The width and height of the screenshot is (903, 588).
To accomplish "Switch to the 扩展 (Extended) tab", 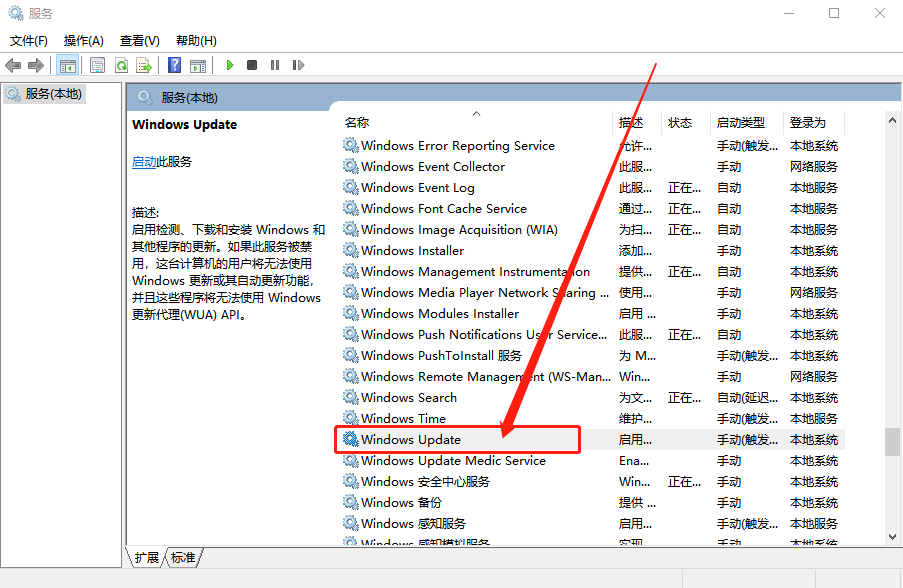I will tap(149, 559).
